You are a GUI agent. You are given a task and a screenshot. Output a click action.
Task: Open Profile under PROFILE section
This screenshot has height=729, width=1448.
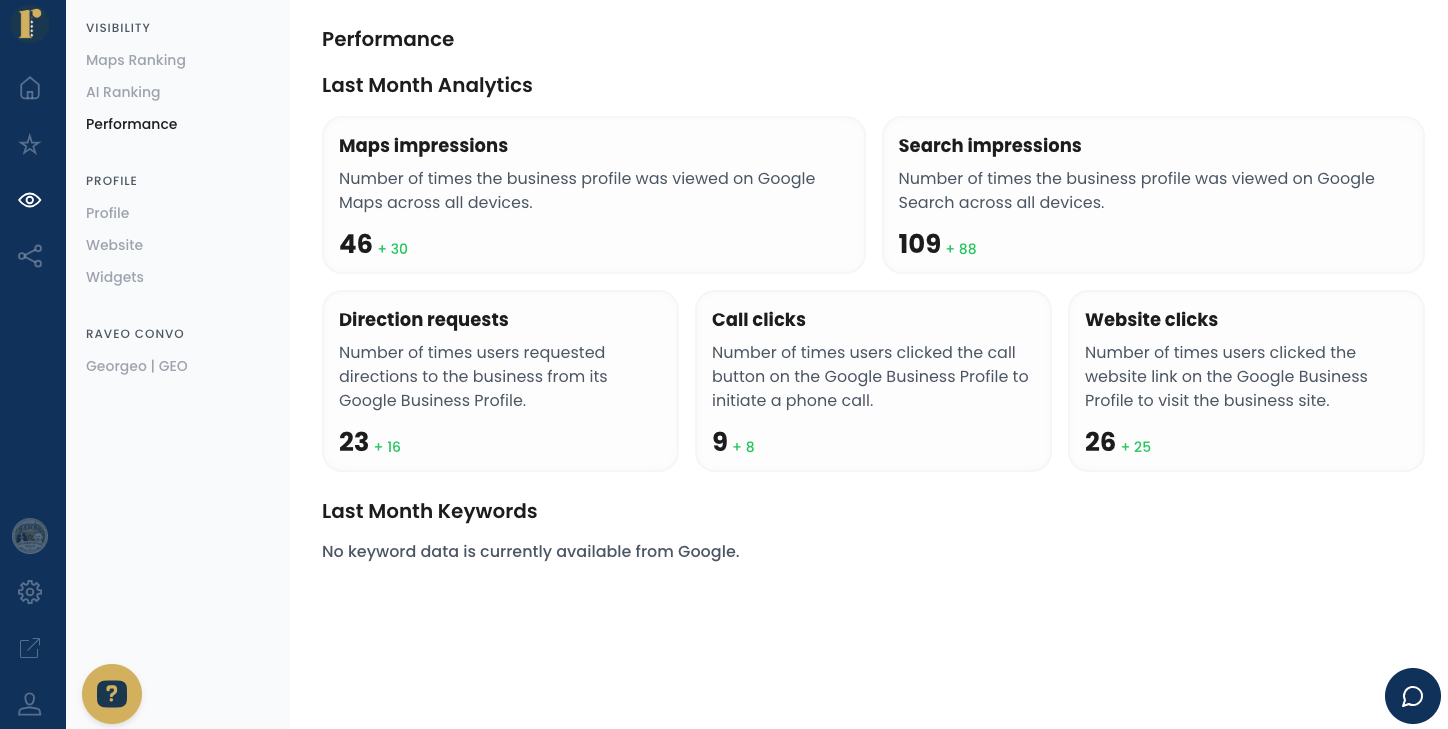click(x=108, y=213)
